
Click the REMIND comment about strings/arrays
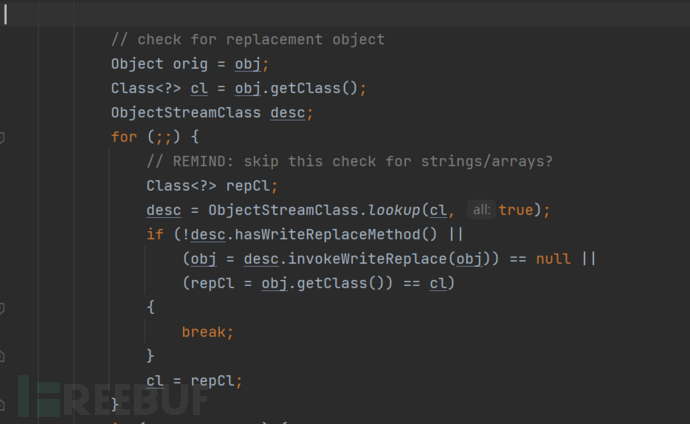click(349, 161)
